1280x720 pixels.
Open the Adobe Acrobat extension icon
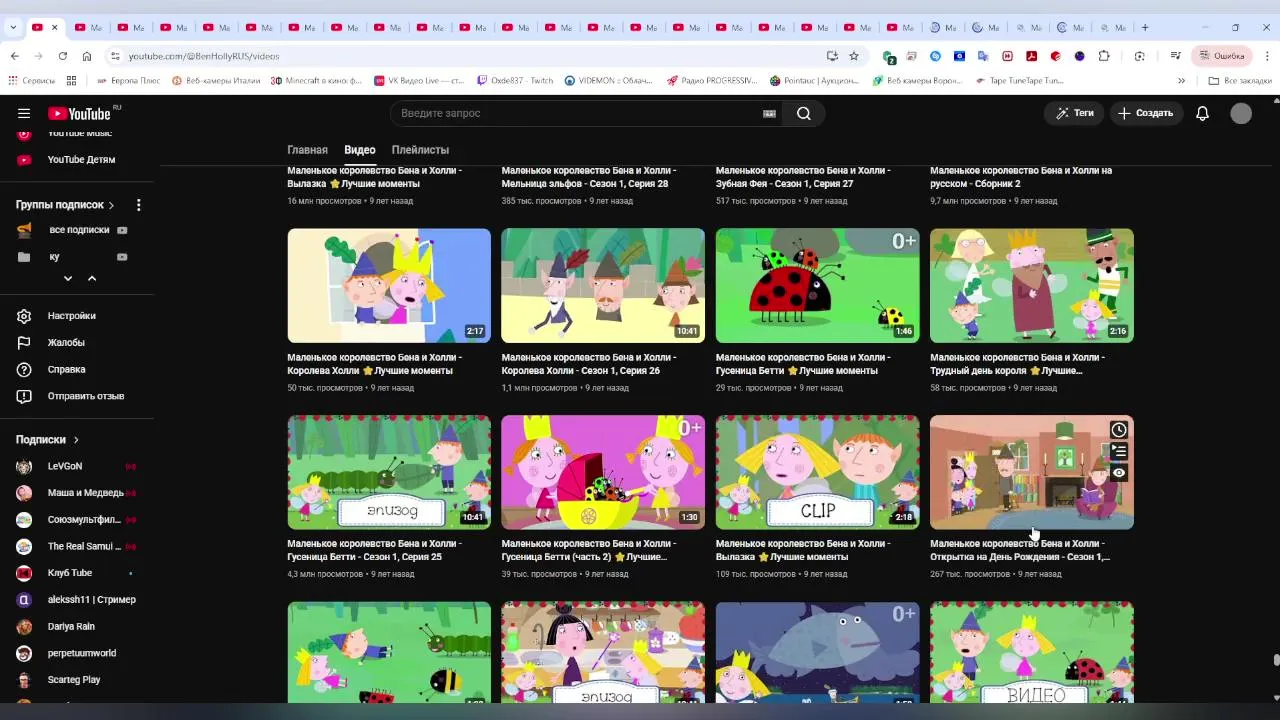pyautogui.click(x=1031, y=56)
